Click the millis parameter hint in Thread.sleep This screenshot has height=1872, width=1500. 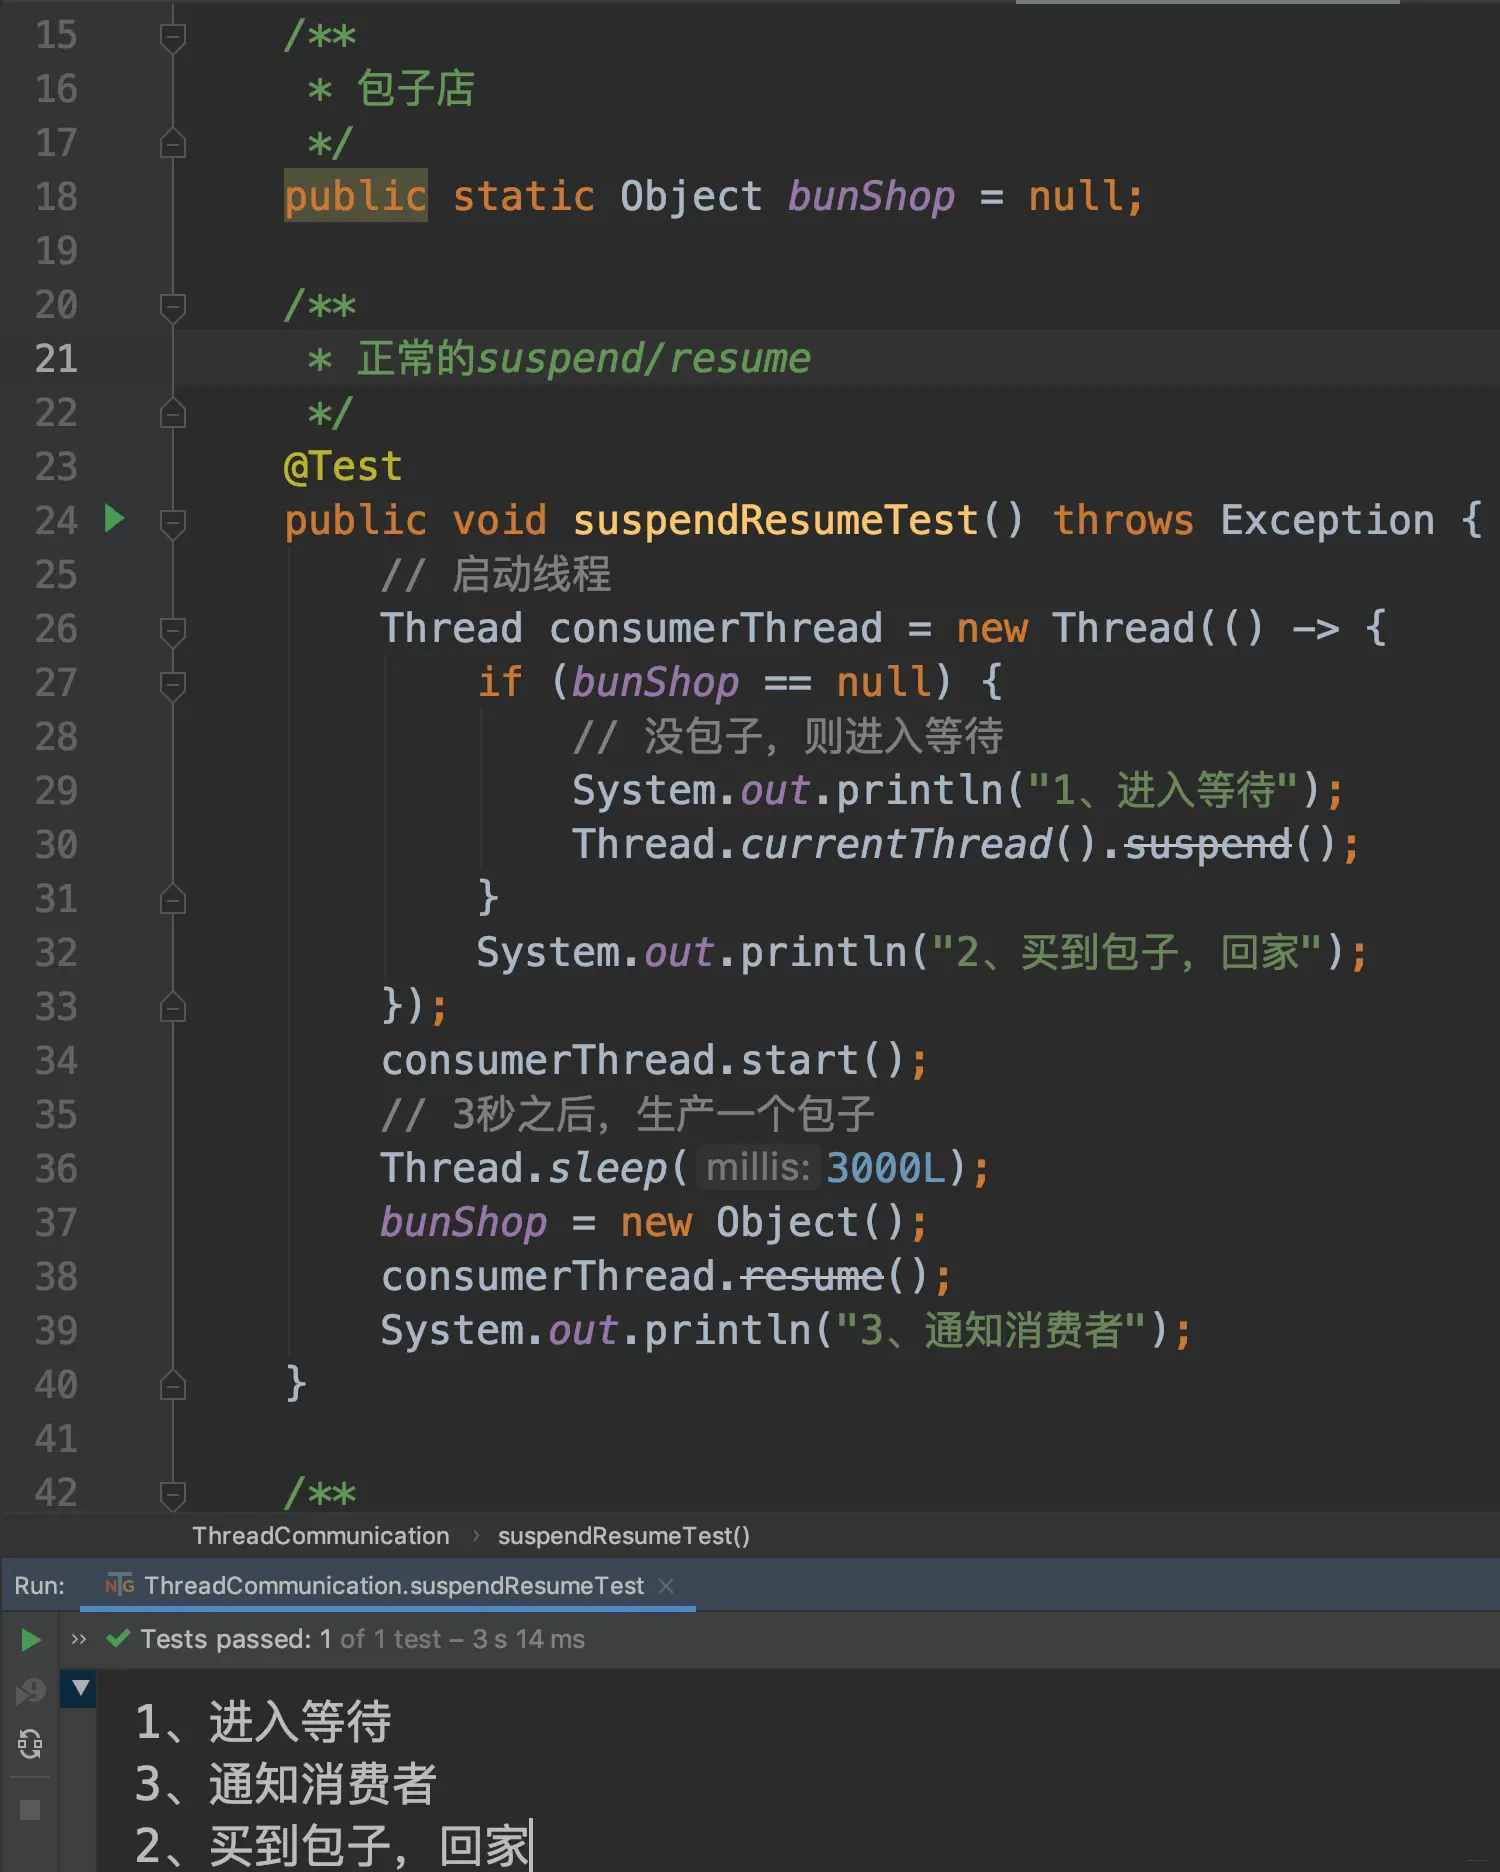coord(758,1167)
